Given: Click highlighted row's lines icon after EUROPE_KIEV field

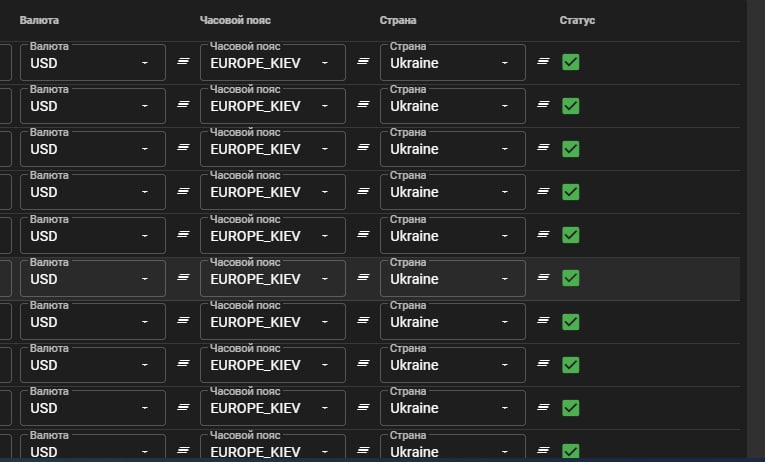Looking at the screenshot, I should pyautogui.click(x=363, y=278).
